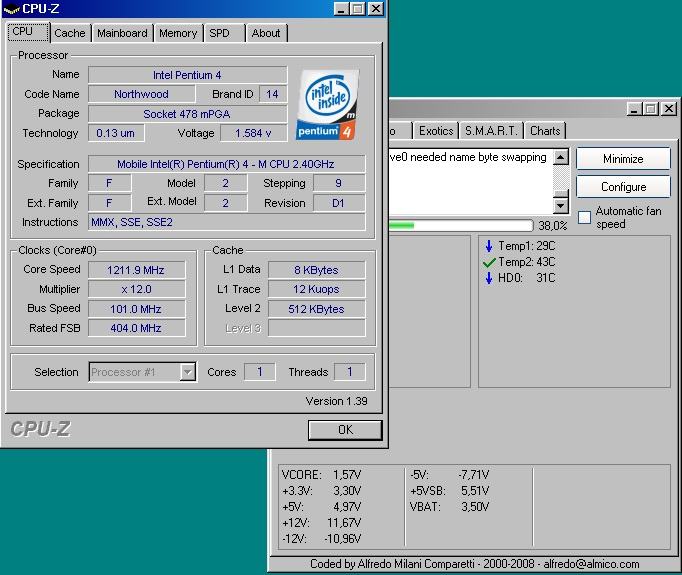Viewport: 682px width, 575px height.
Task: Click the Instructions field MMX, SSE, SSE2
Action: pyautogui.click(x=226, y=222)
